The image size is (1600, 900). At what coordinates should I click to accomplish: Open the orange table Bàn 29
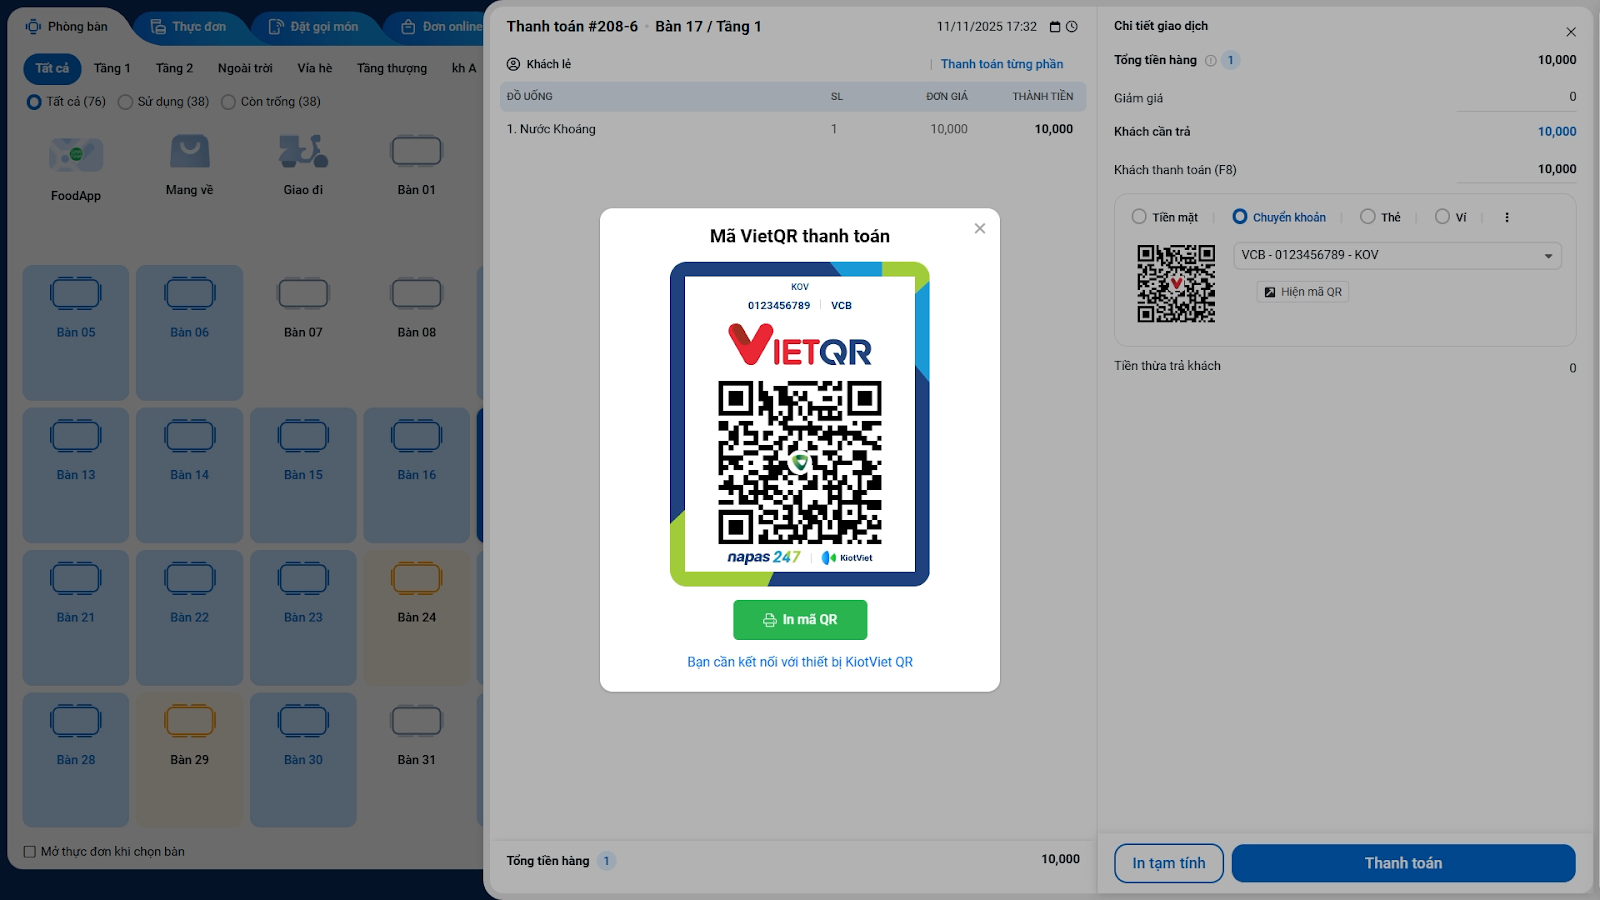click(190, 760)
